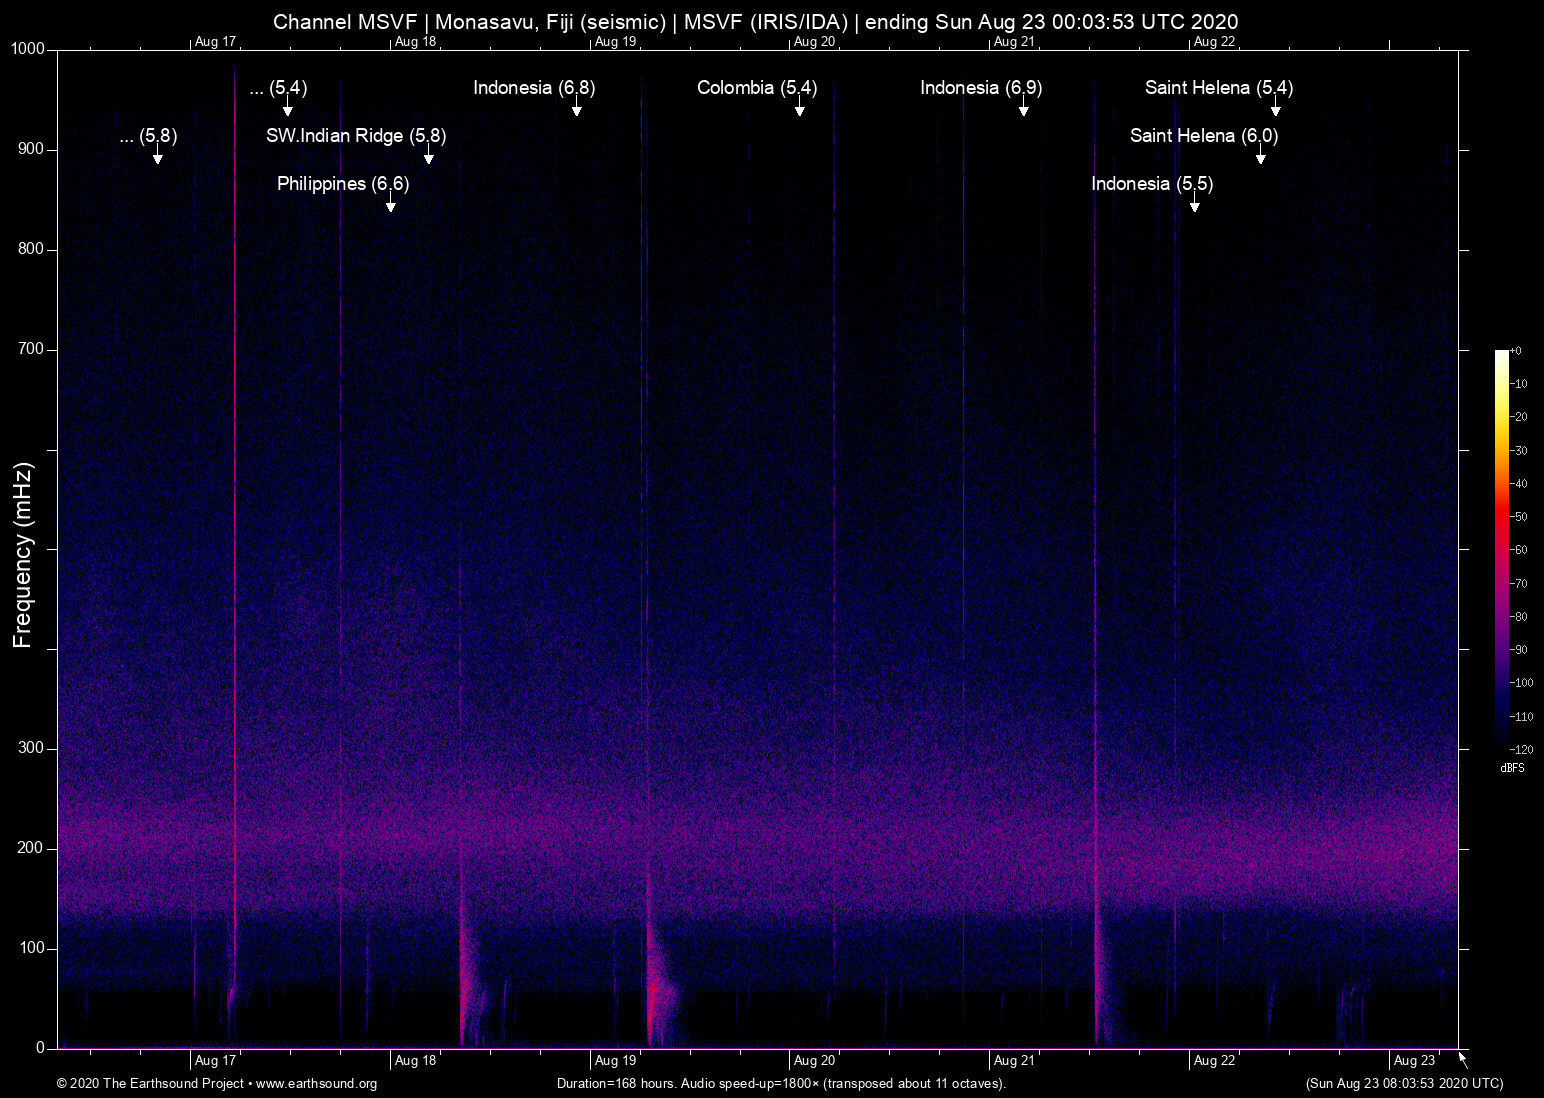Select the Saint Helena (5.4) earthquake label

pos(1218,88)
